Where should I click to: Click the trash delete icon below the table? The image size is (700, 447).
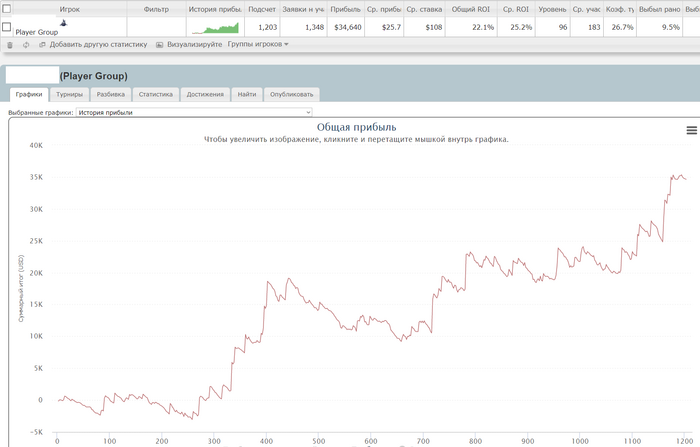[x=10, y=45]
